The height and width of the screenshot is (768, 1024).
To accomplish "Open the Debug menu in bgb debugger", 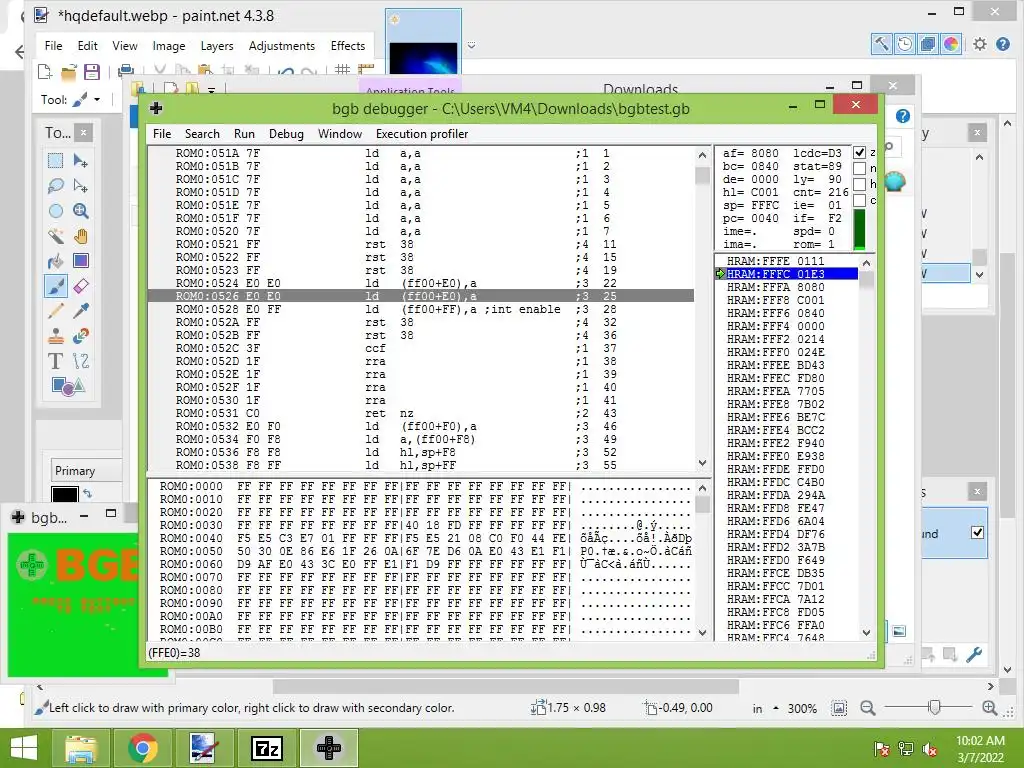I will pos(286,134).
